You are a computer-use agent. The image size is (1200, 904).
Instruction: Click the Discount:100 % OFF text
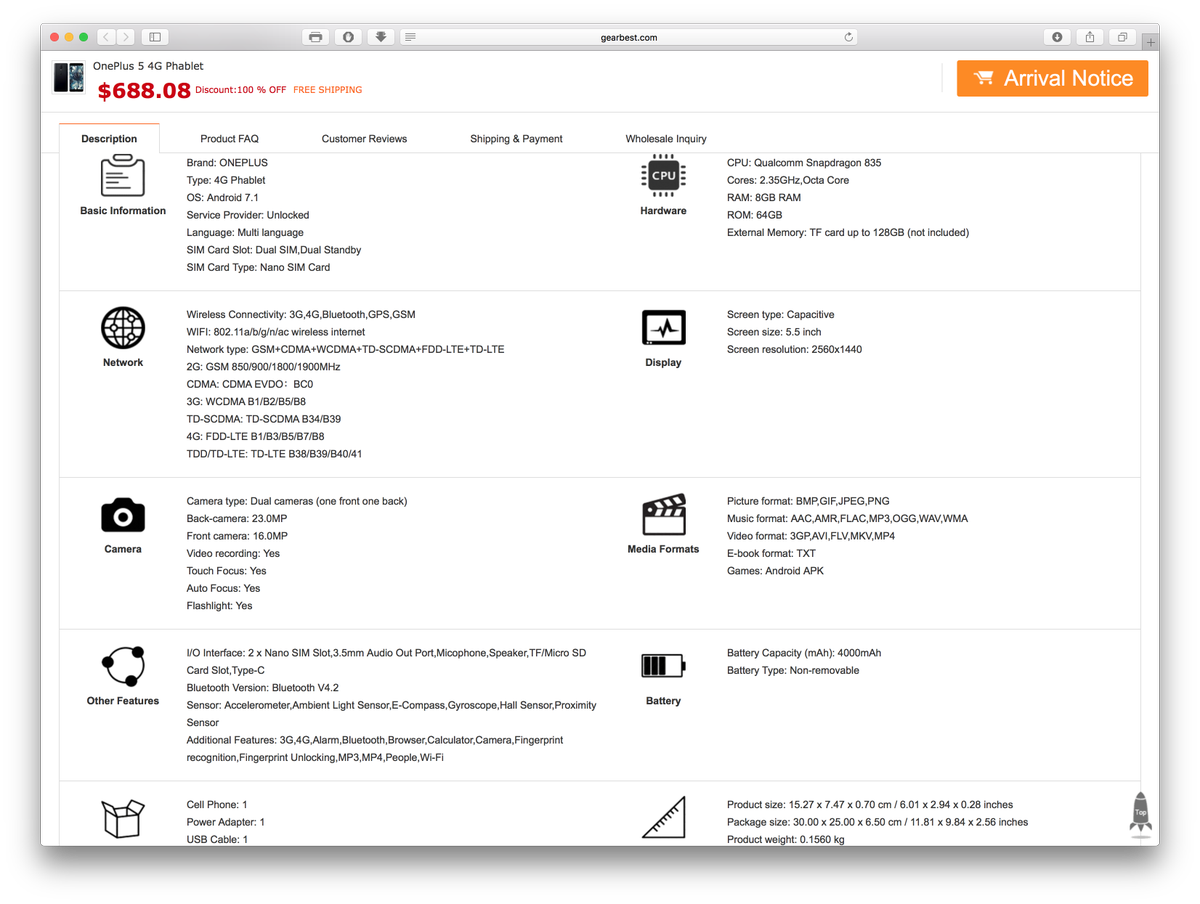coord(241,90)
